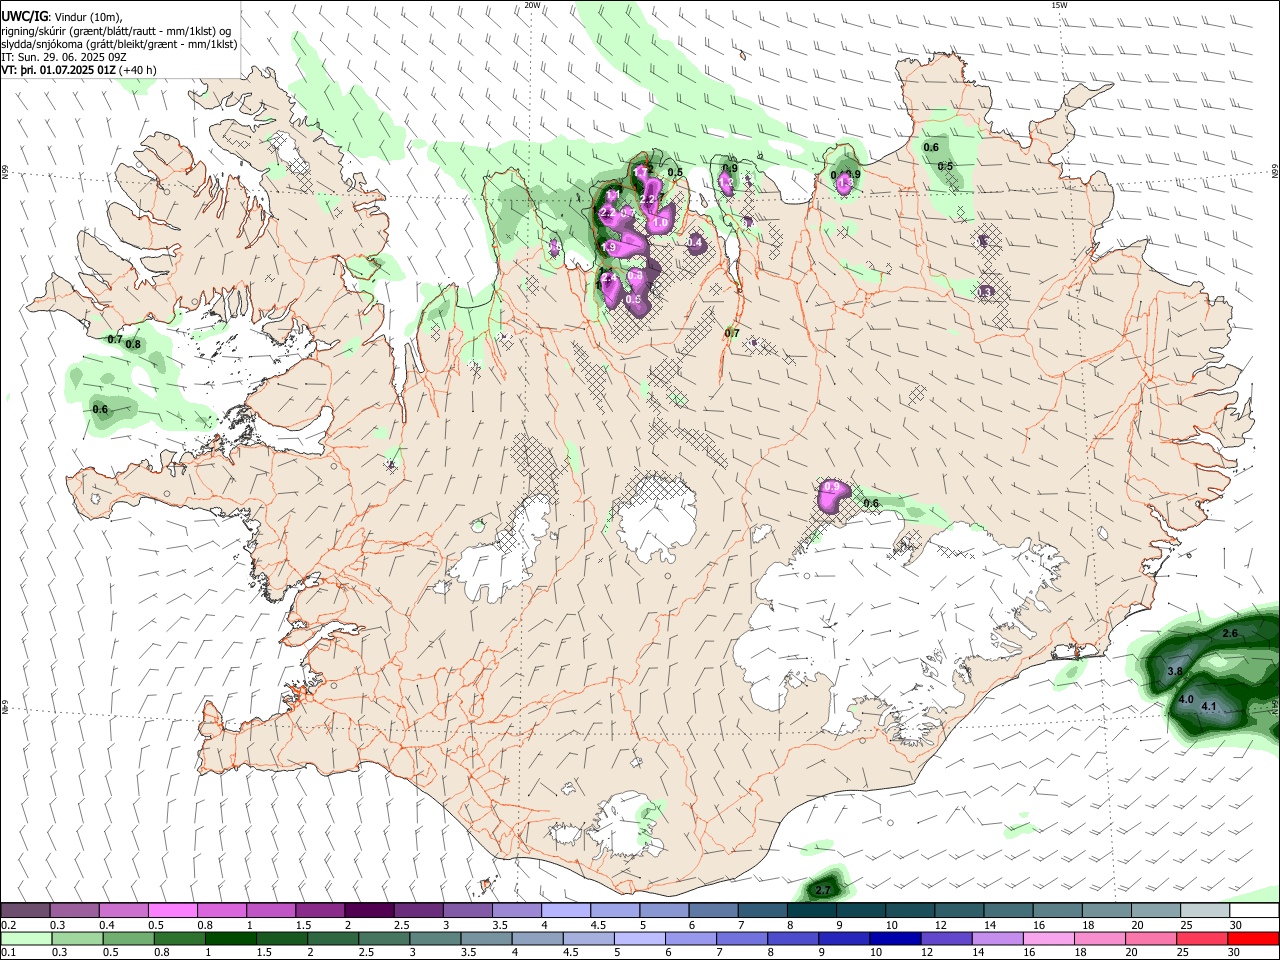Click the 0.8 rain value over Breiðafjörður bay
1280x960 pixels.
click(134, 344)
